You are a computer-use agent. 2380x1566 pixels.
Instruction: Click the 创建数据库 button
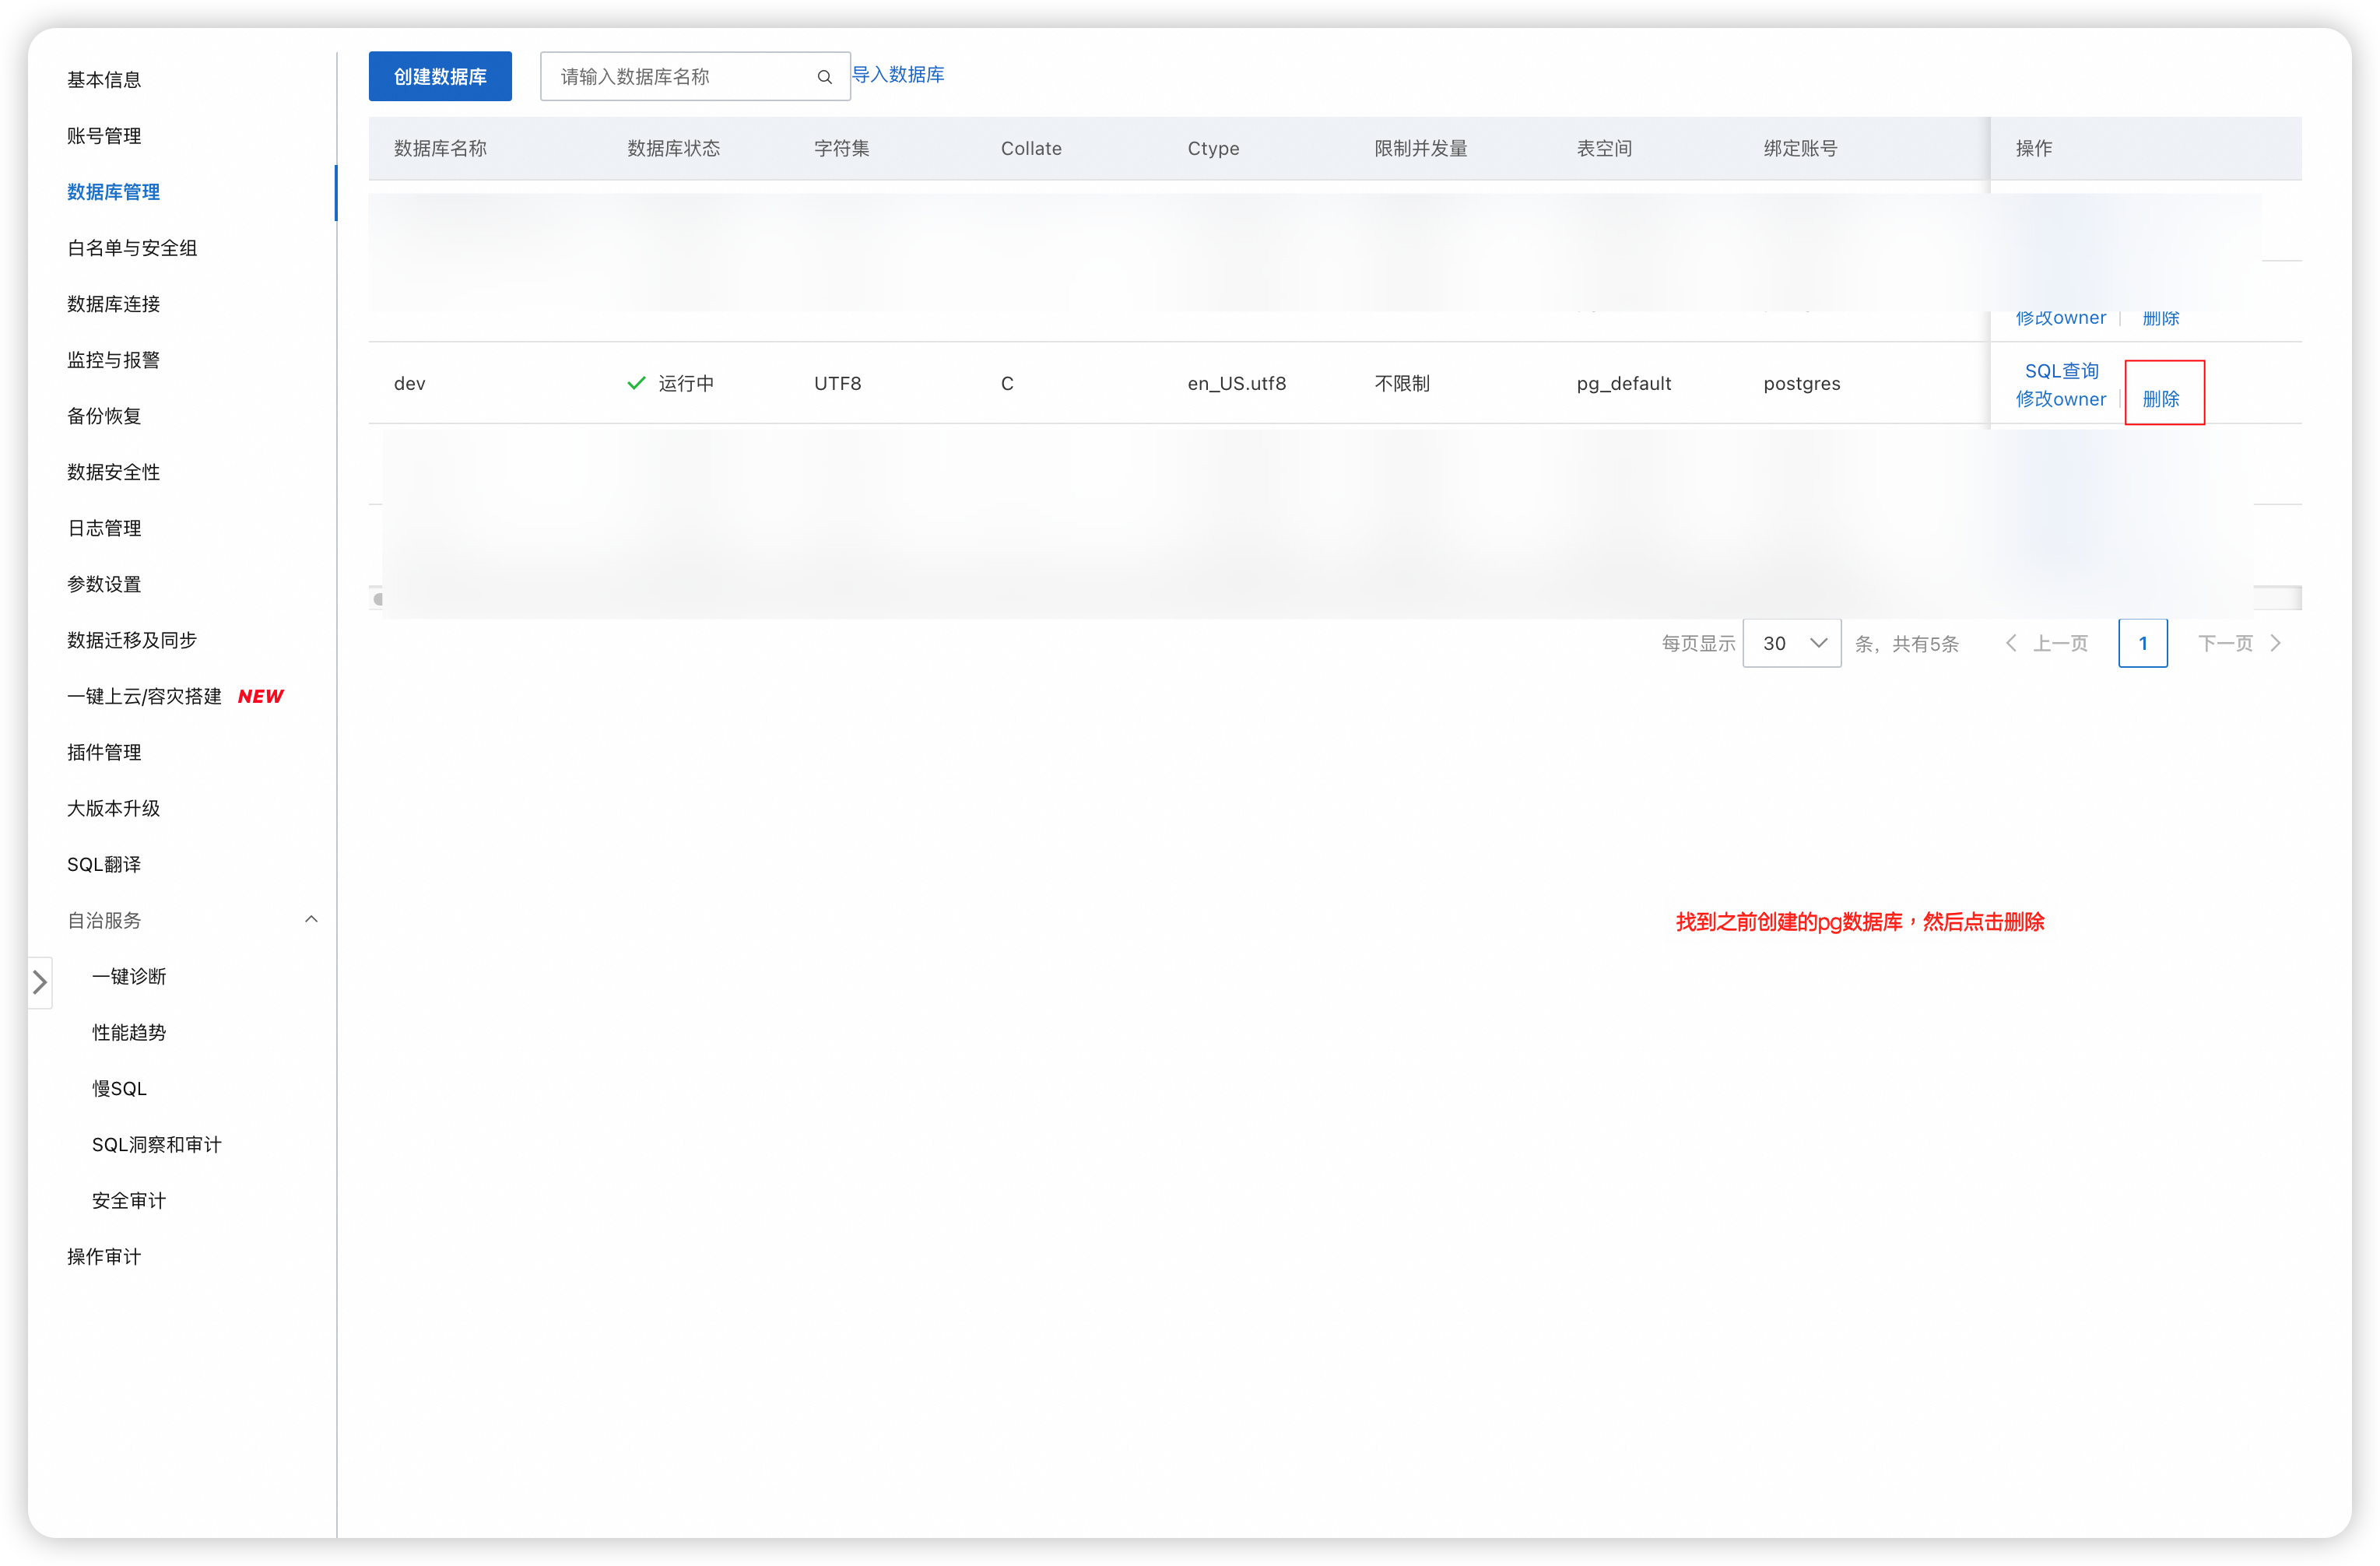tap(440, 77)
